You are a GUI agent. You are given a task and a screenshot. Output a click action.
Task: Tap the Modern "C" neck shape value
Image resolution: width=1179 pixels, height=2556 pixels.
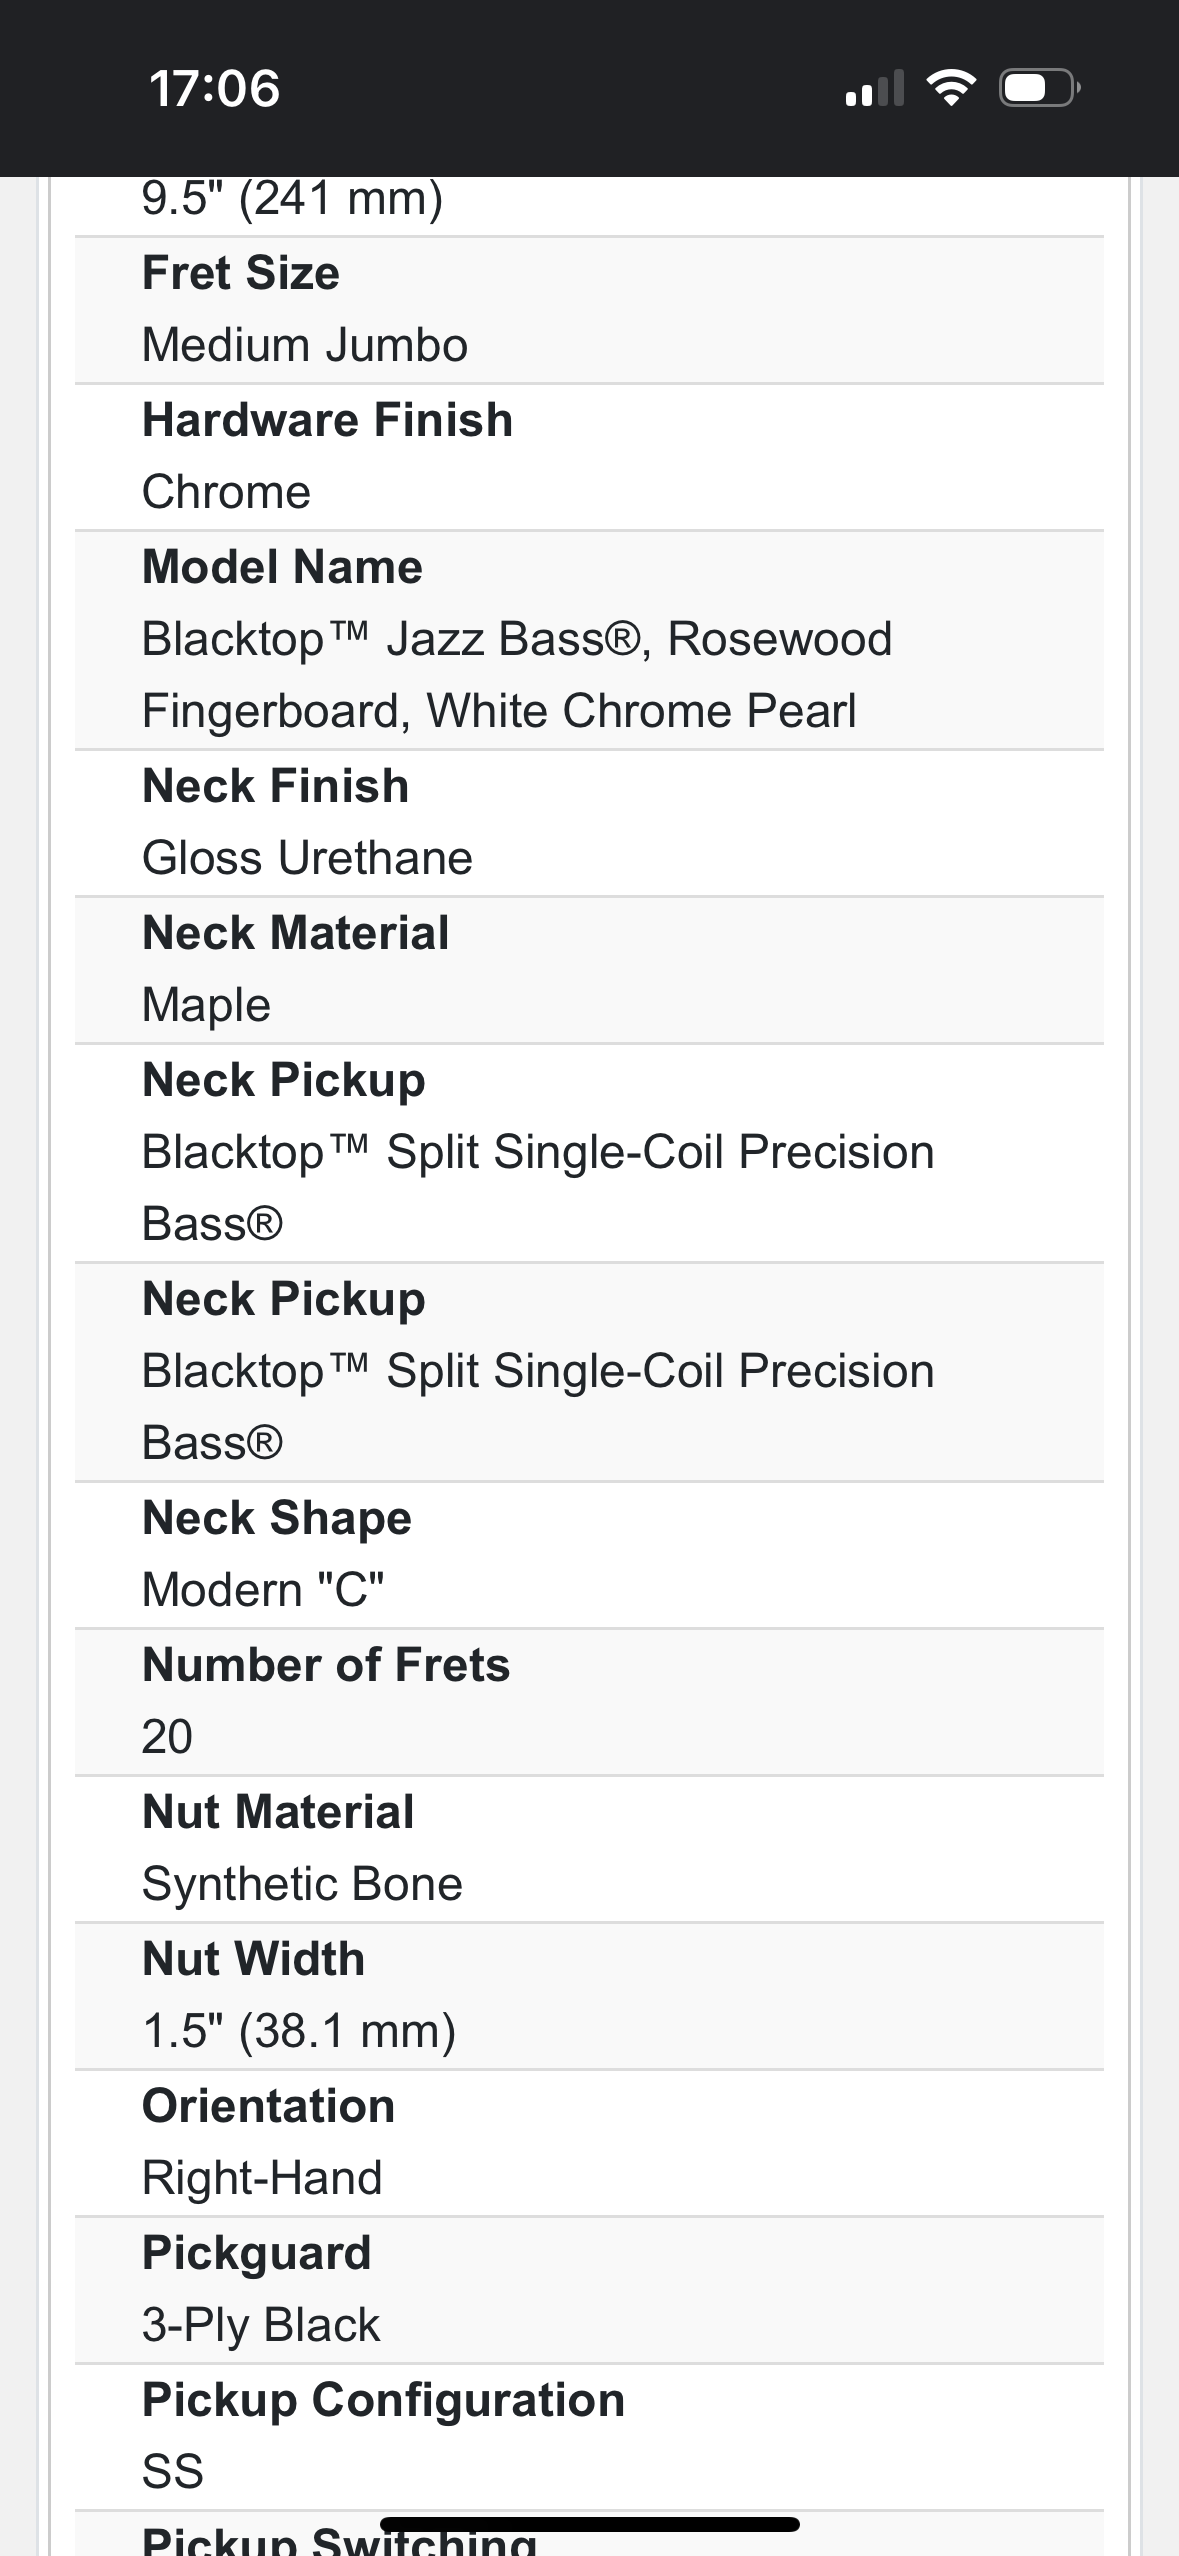(x=263, y=1590)
